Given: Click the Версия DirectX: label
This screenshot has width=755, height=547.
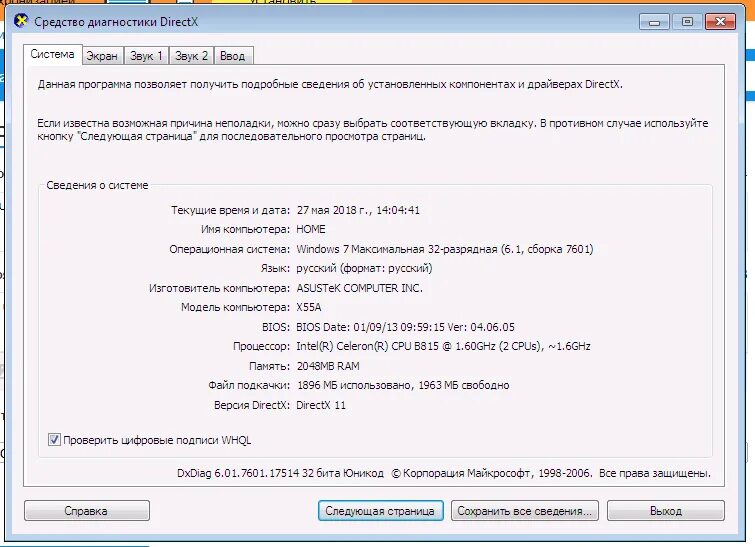Looking at the screenshot, I should [252, 405].
